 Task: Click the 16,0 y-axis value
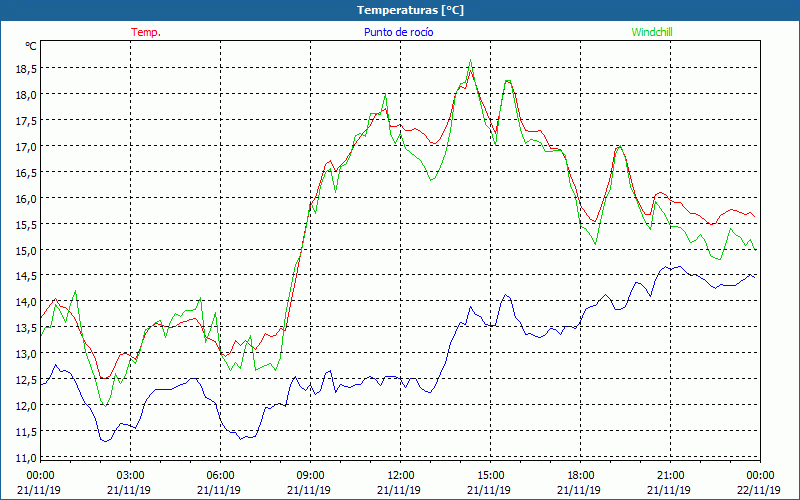point(26,198)
